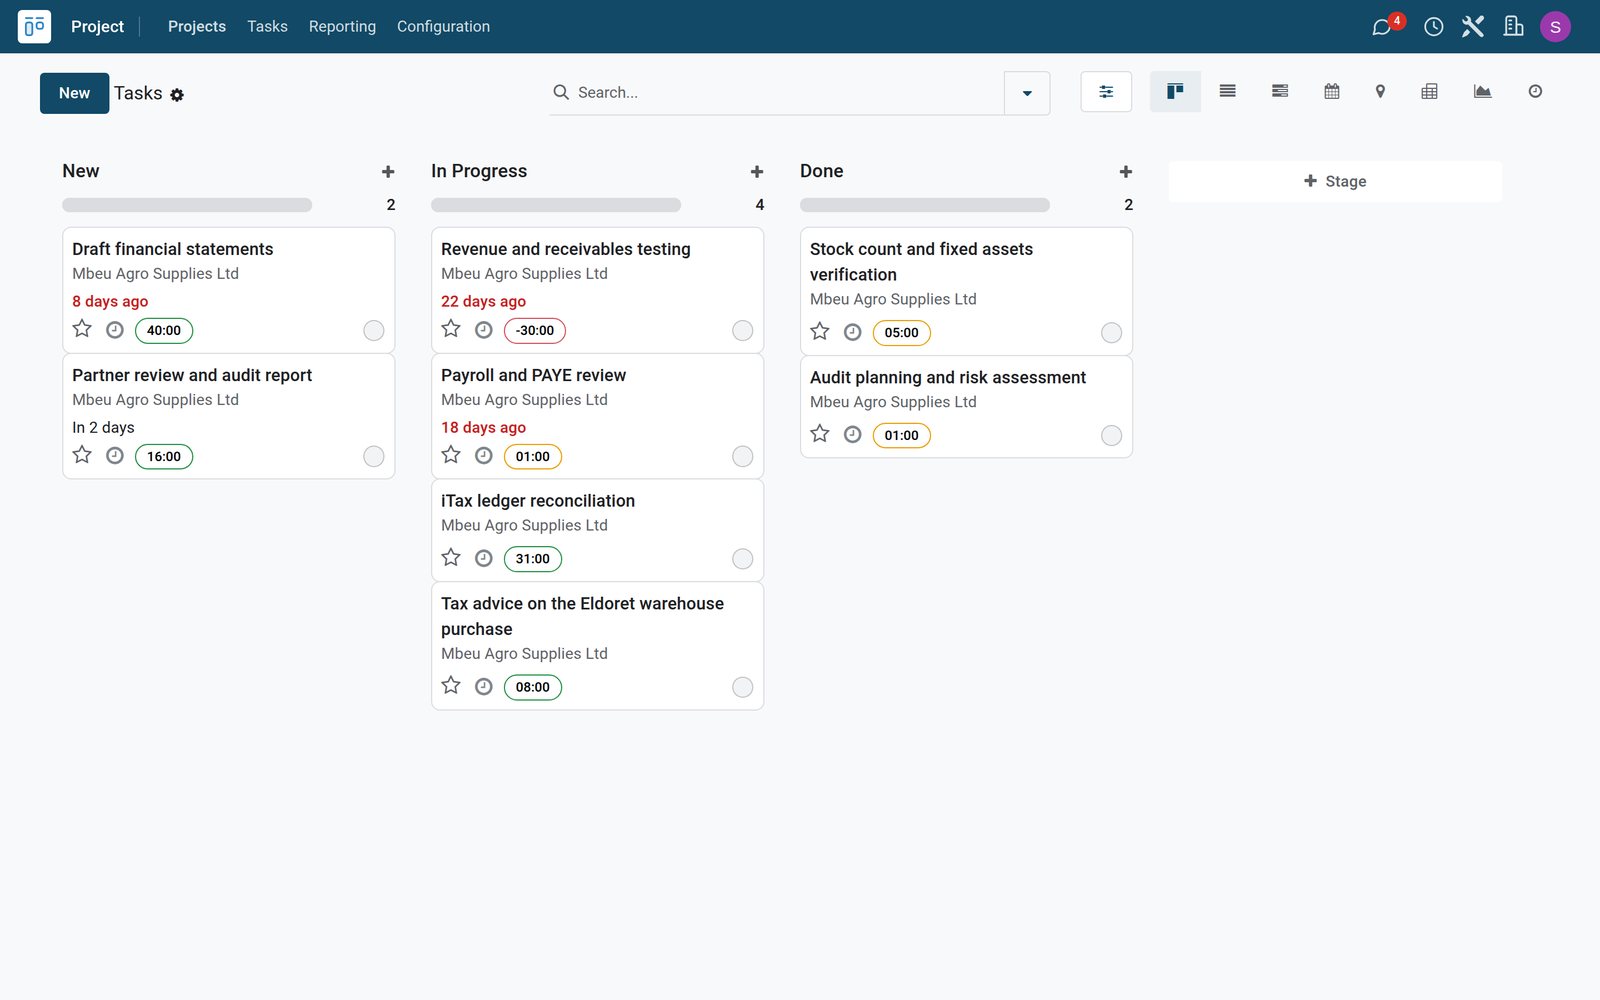Click the New column progress bar
The image size is (1600, 1000).
click(187, 205)
